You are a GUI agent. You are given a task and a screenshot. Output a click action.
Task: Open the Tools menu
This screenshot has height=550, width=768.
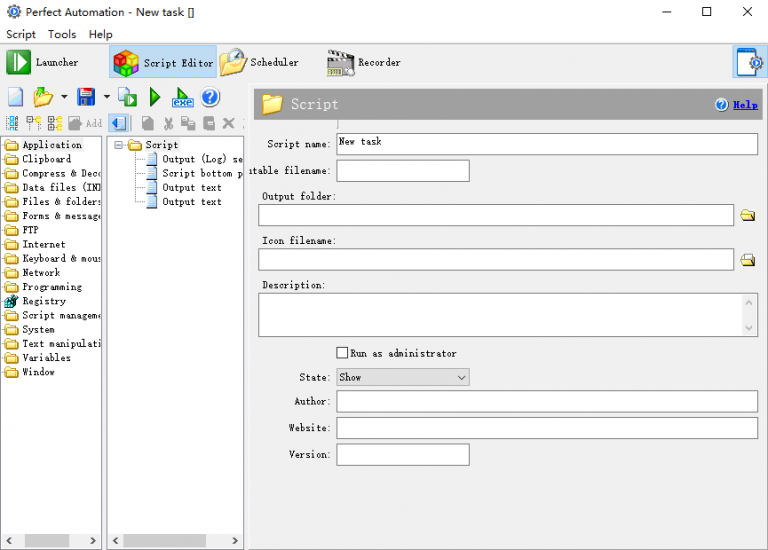62,34
